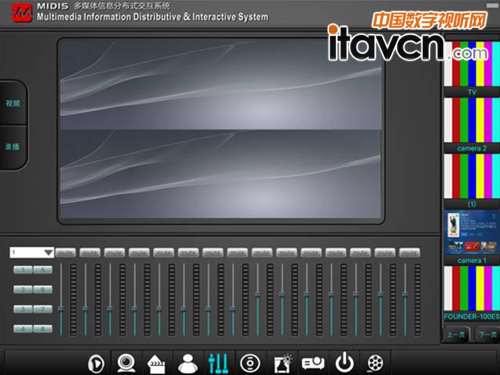Viewport: 500px width, 375px height.
Task: Click the first channel volume fader handle
Action: click(61, 309)
